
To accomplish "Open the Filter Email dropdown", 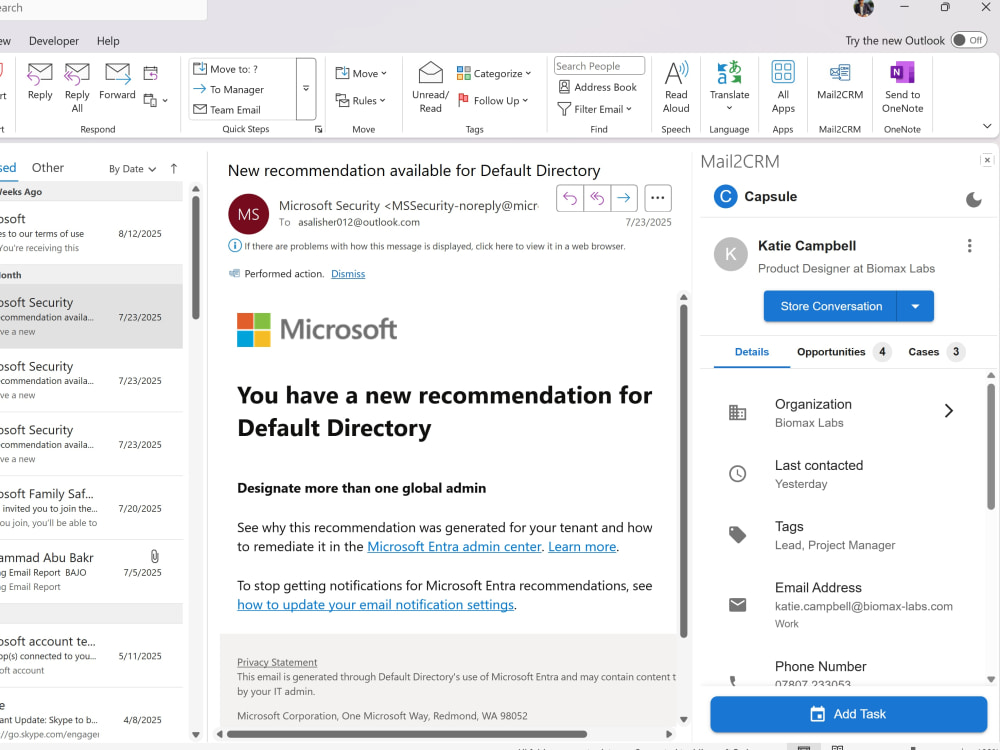I will (594, 109).
